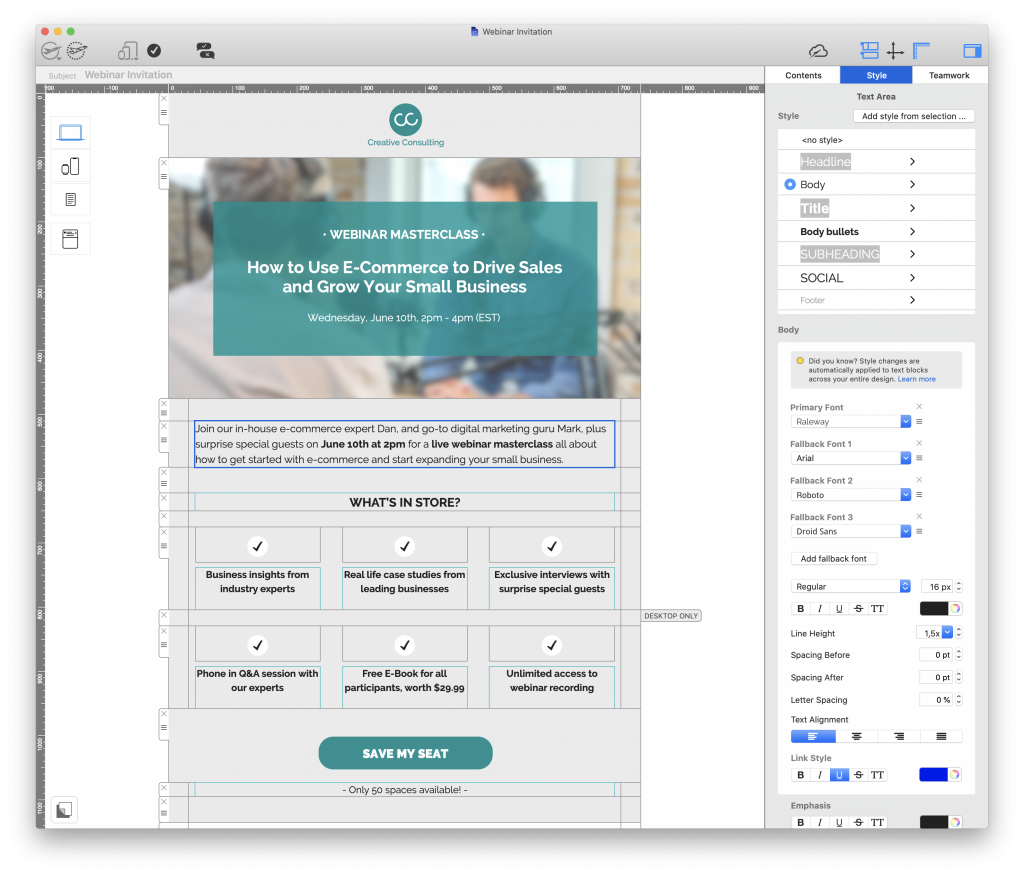This screenshot has width=1024, height=876.
Task: Toggle the rulers icon
Action: pyautogui.click(x=921, y=50)
